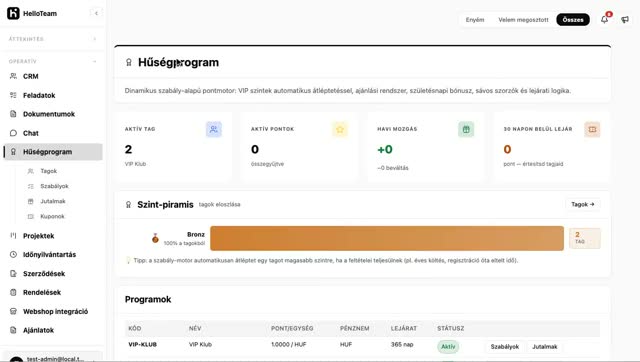Click the Chat bubble icon

coord(13,133)
